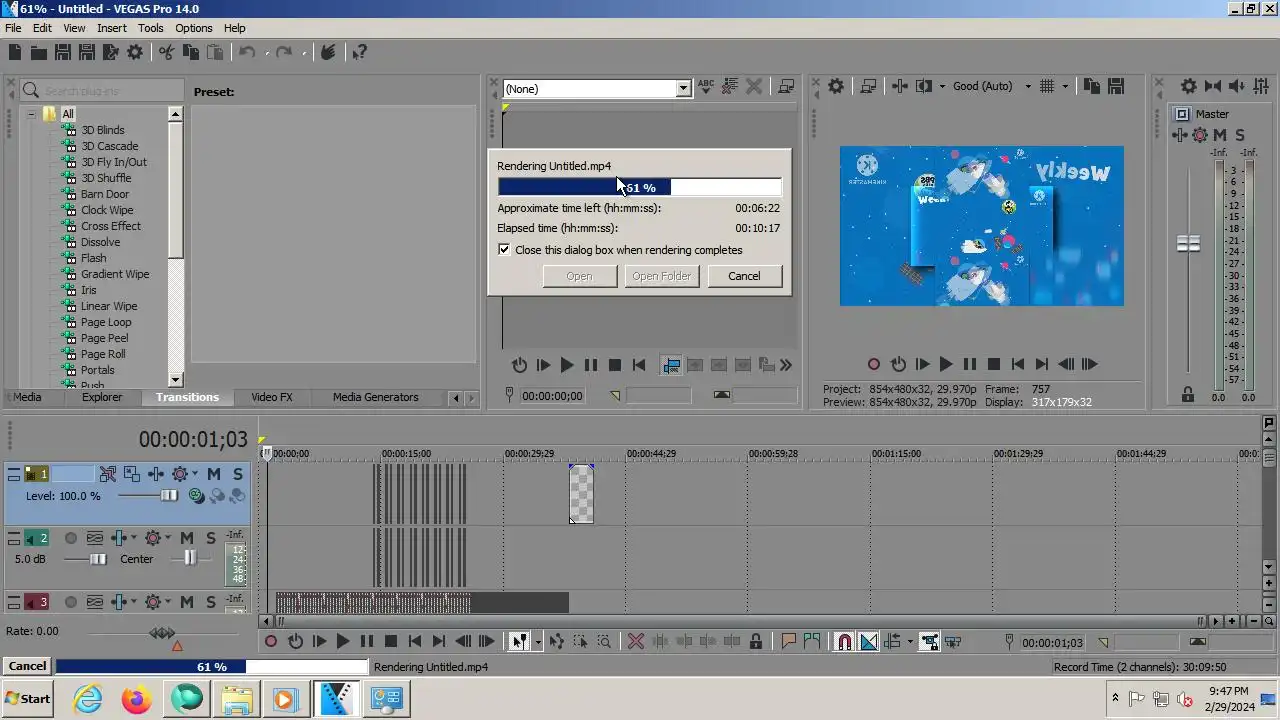Cancel rendering in the render dialog
The height and width of the screenshot is (720, 1280).
pyautogui.click(x=744, y=276)
